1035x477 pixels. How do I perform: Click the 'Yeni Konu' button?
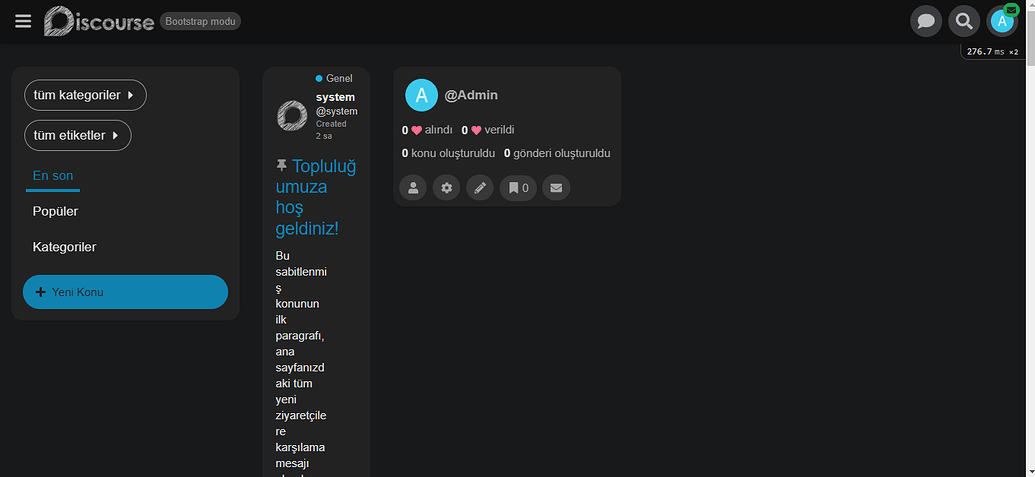(125, 292)
